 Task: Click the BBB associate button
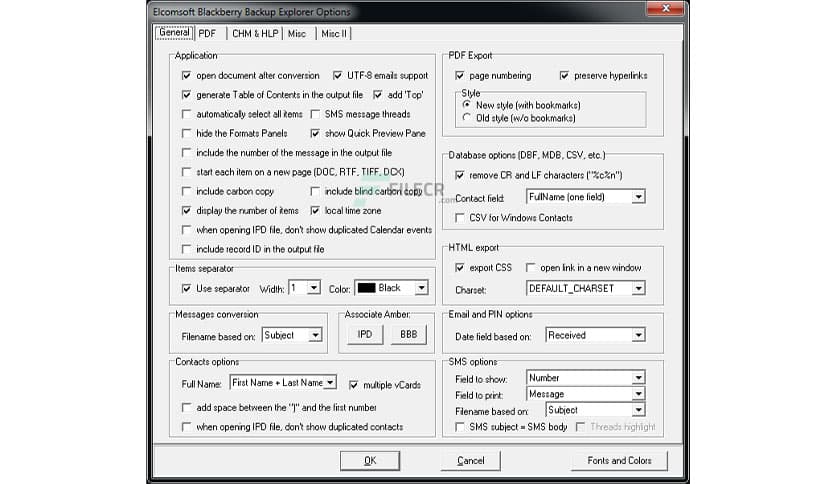pos(408,334)
